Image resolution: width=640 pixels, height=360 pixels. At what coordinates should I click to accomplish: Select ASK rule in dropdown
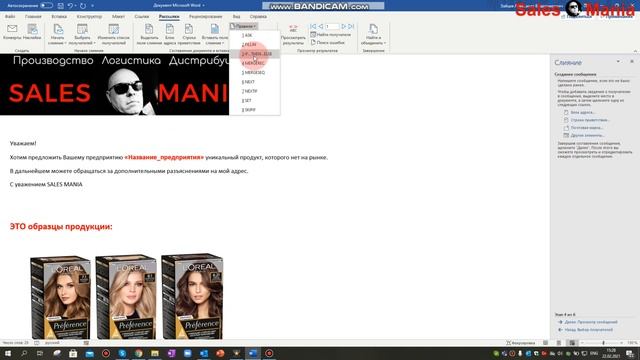click(x=255, y=36)
